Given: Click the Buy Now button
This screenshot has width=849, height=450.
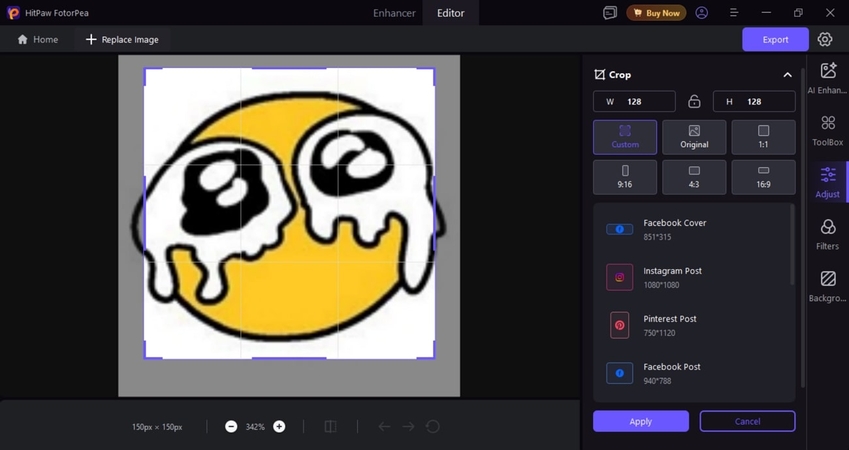Looking at the screenshot, I should (656, 13).
